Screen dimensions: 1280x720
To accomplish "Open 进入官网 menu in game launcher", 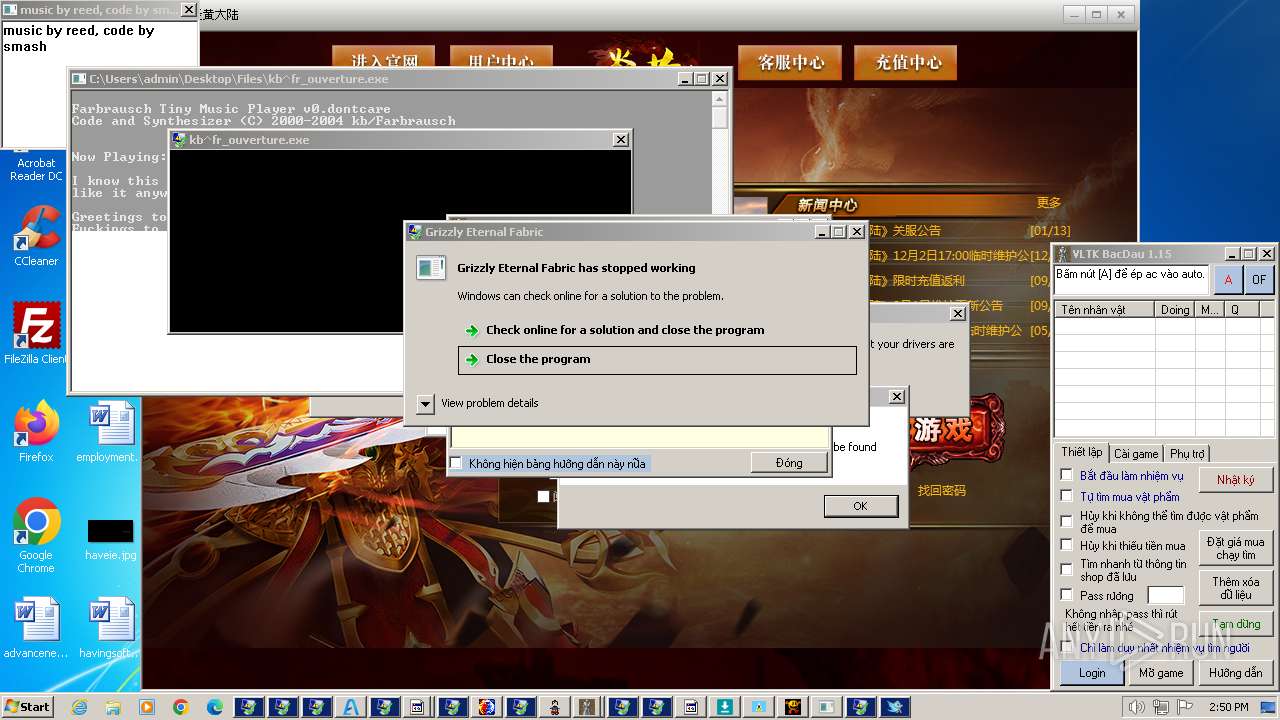I will pyautogui.click(x=384, y=58).
